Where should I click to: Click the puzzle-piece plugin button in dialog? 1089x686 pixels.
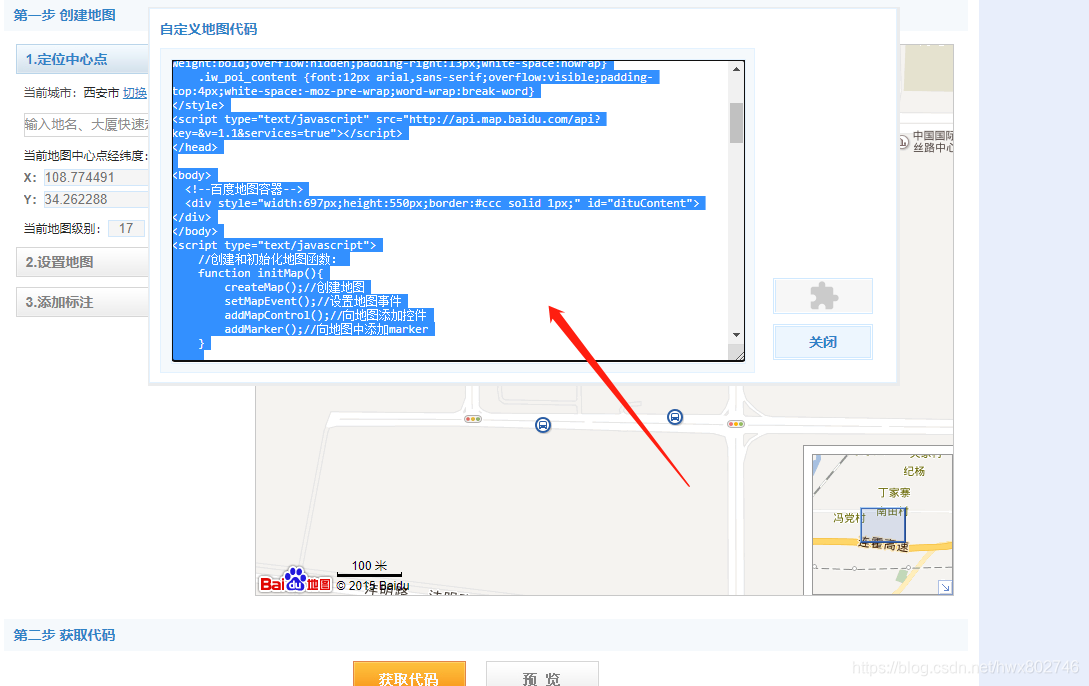(x=823, y=296)
